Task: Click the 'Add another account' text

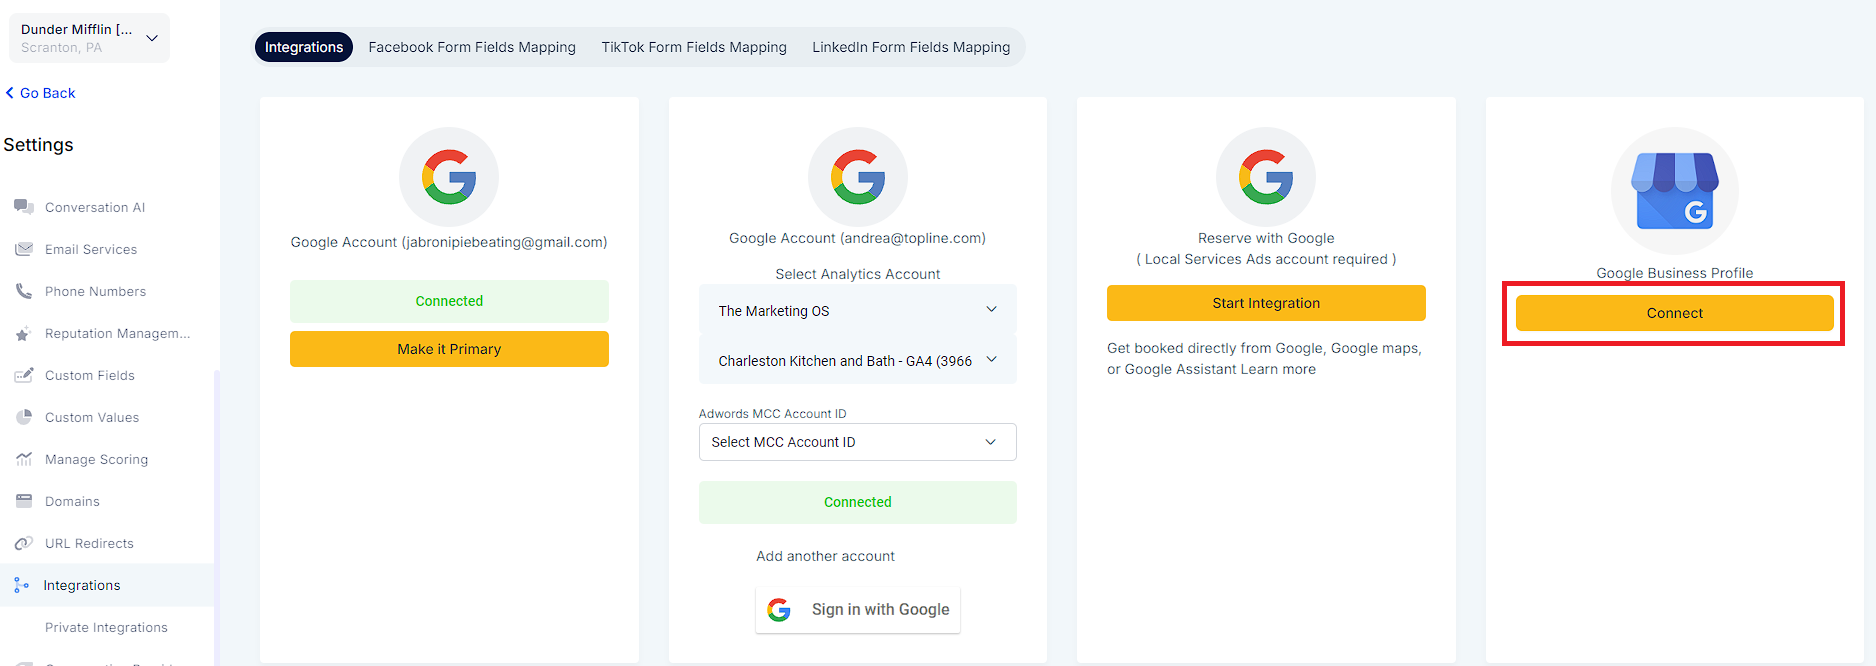Action: click(825, 556)
